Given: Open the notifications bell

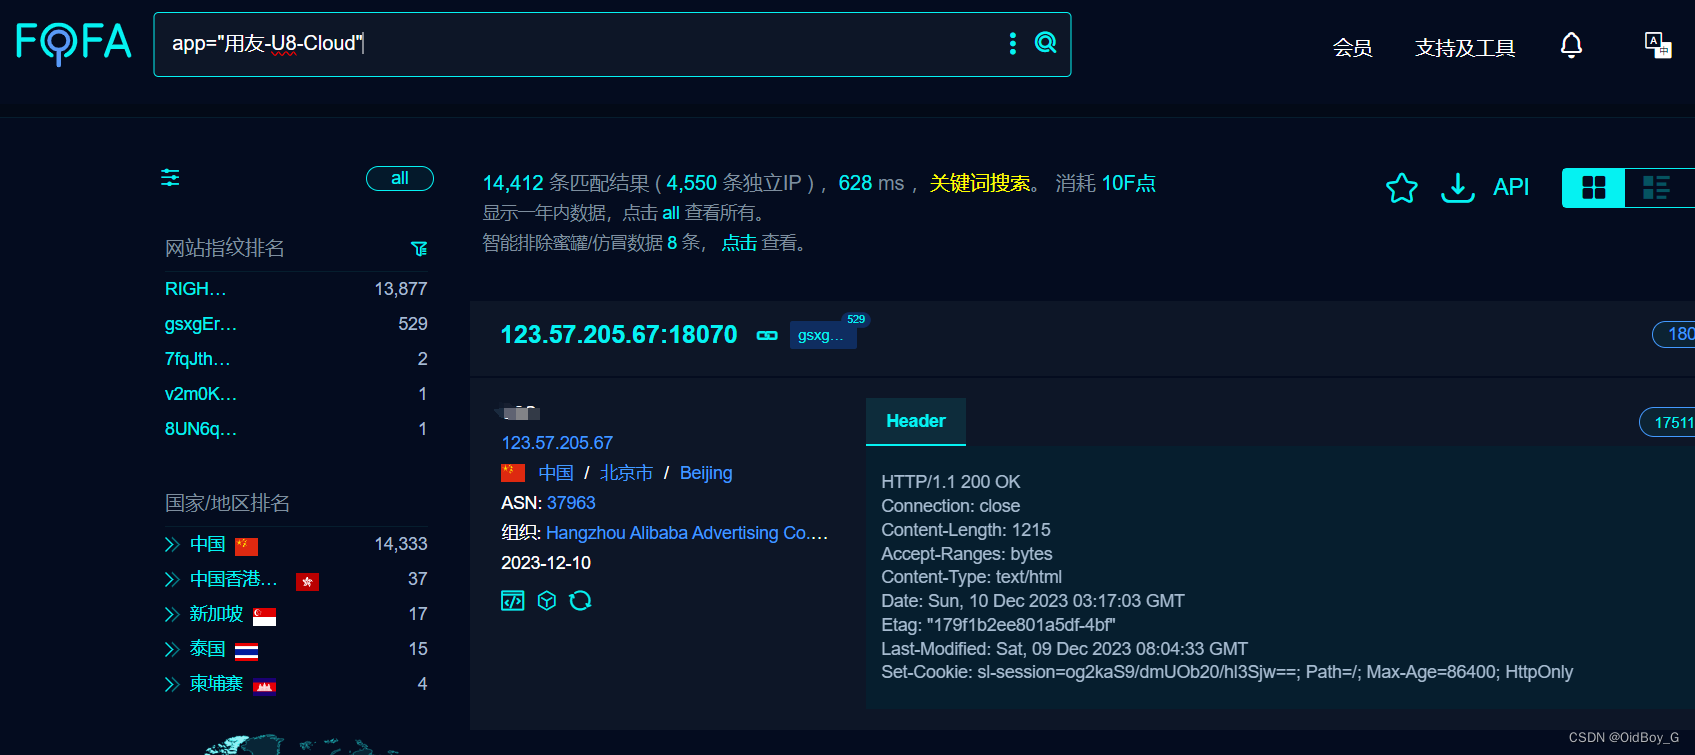Looking at the screenshot, I should 1571,45.
